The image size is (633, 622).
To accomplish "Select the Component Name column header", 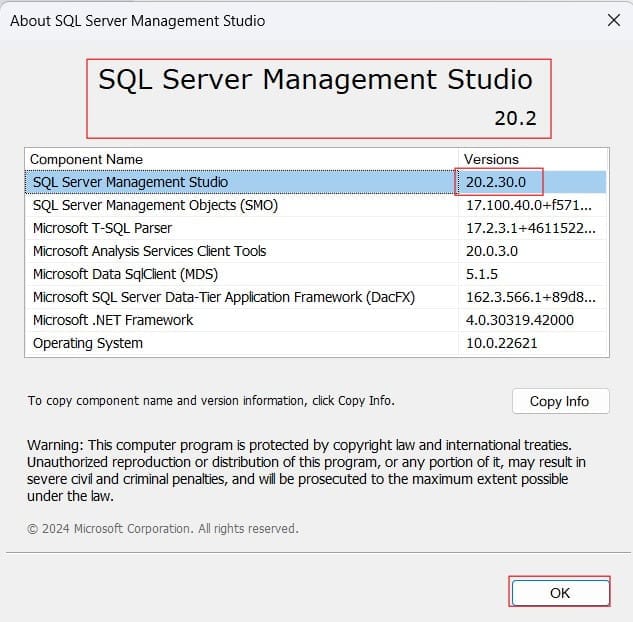I will 241,159.
